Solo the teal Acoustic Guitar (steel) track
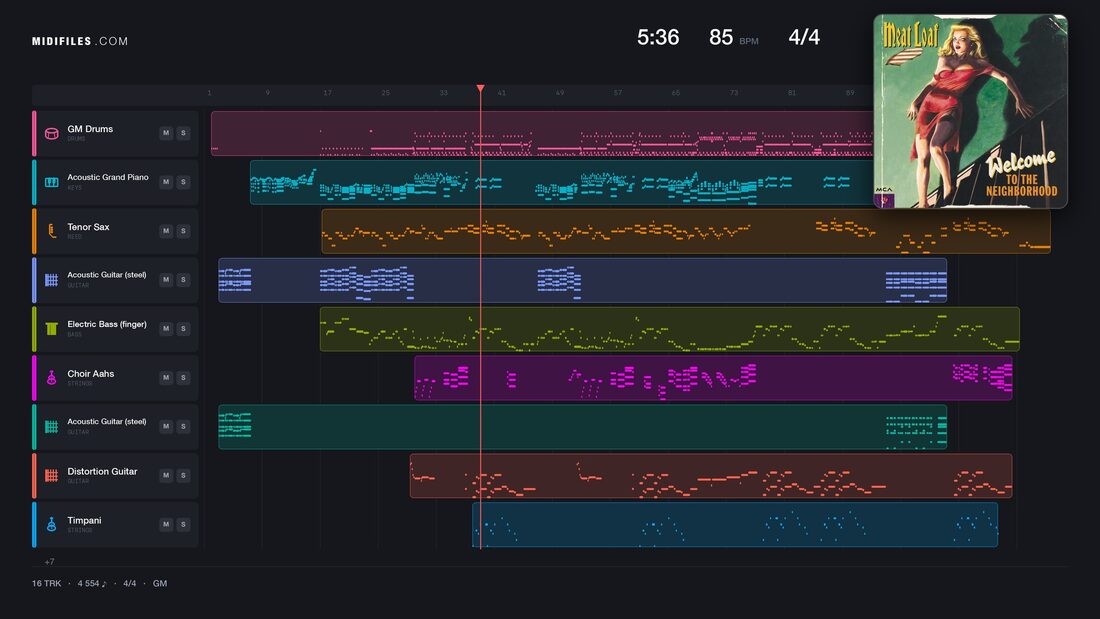This screenshot has height=619, width=1100. [183, 426]
